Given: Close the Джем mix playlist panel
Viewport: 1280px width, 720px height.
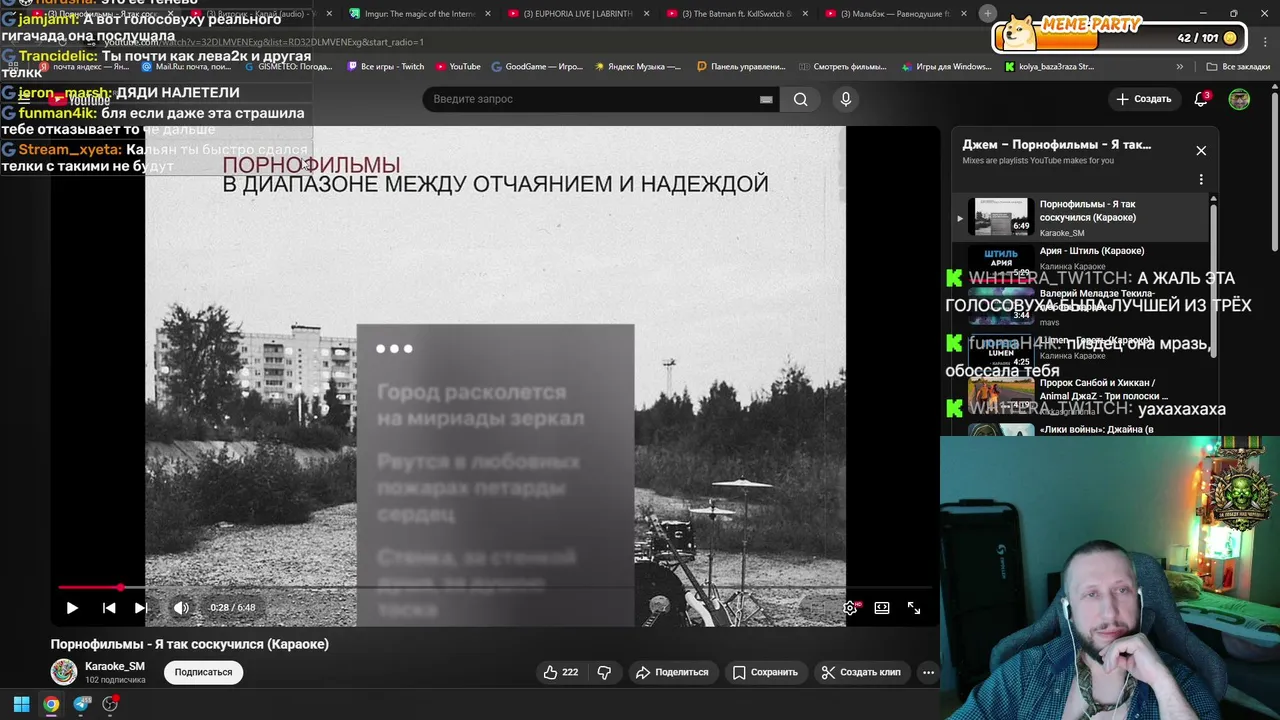Looking at the screenshot, I should click(1201, 150).
